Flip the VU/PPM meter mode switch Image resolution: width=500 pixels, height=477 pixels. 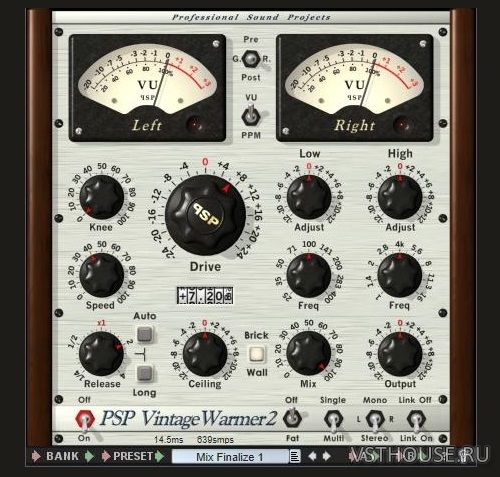pyautogui.click(x=251, y=115)
